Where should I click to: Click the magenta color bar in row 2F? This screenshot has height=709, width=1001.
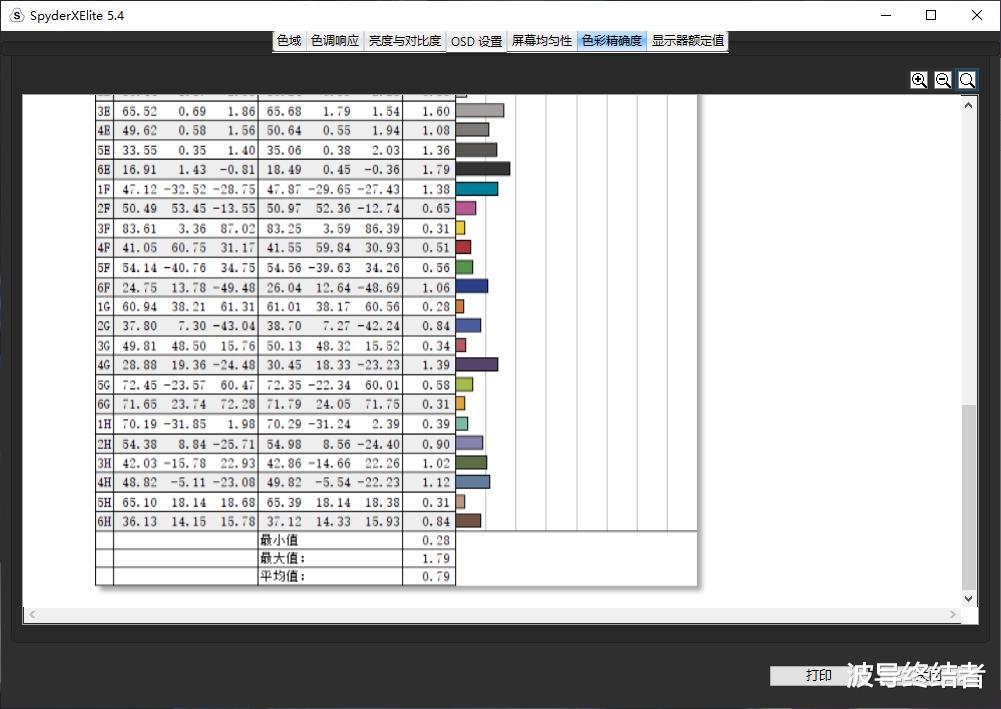[468, 208]
